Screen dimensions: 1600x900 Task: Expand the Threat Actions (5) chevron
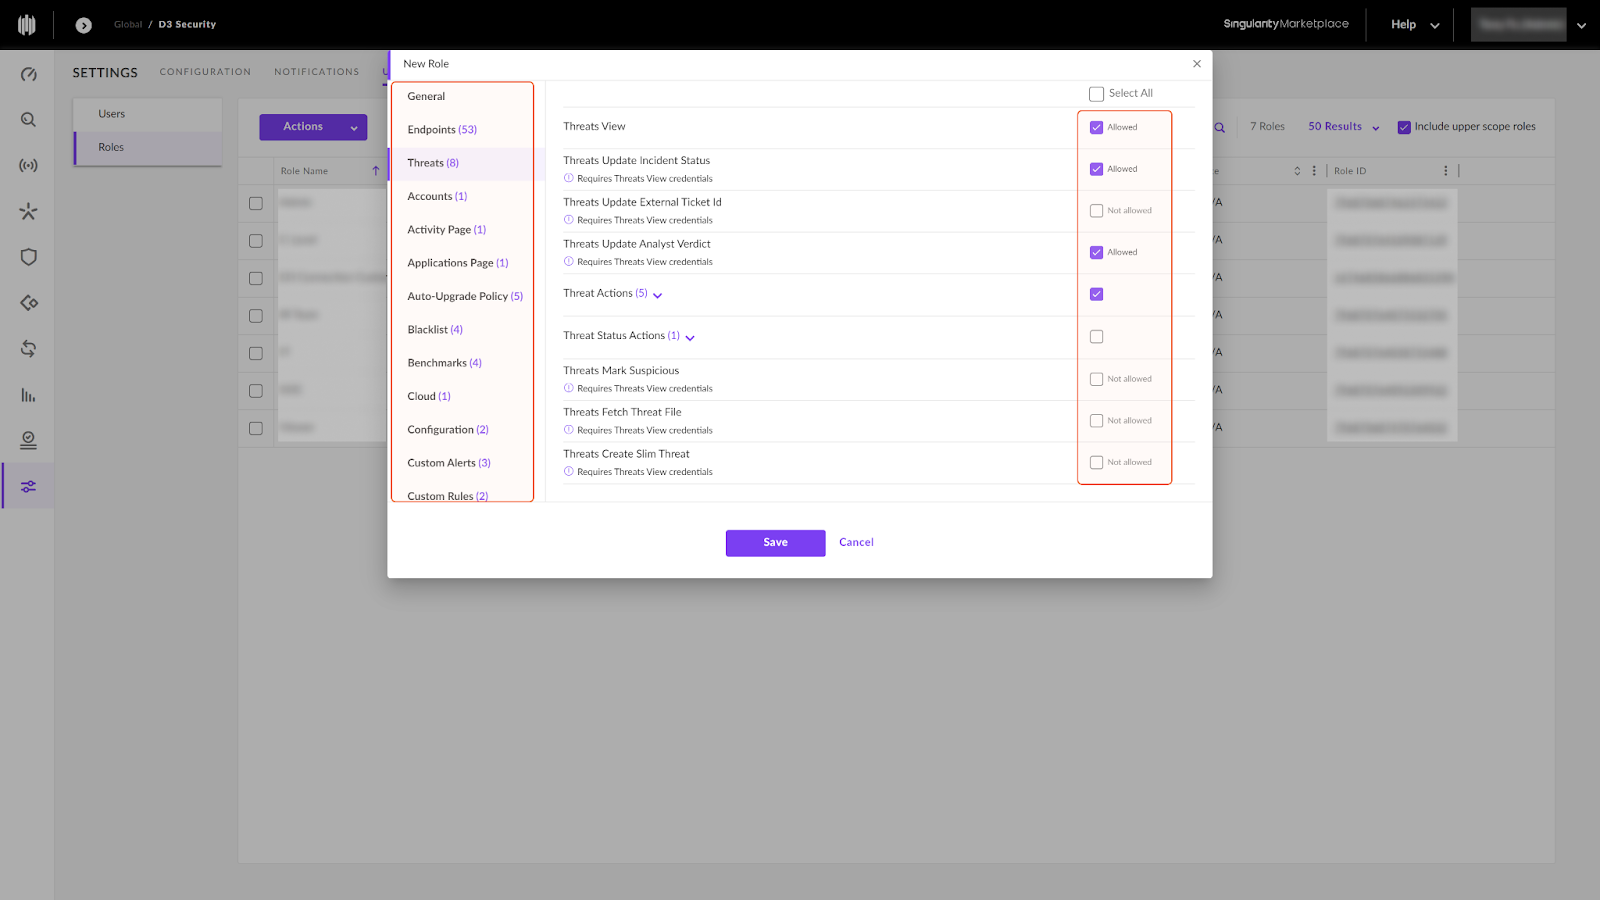point(657,295)
